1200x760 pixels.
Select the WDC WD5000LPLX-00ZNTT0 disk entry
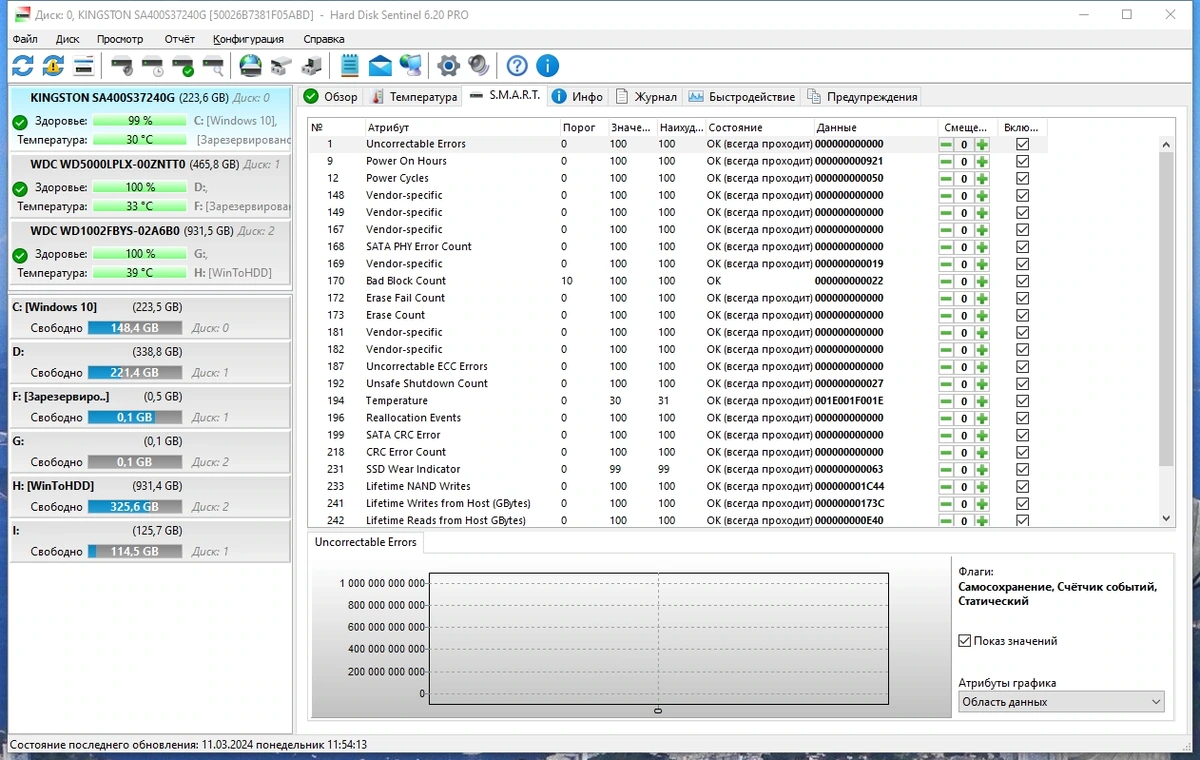150,185
